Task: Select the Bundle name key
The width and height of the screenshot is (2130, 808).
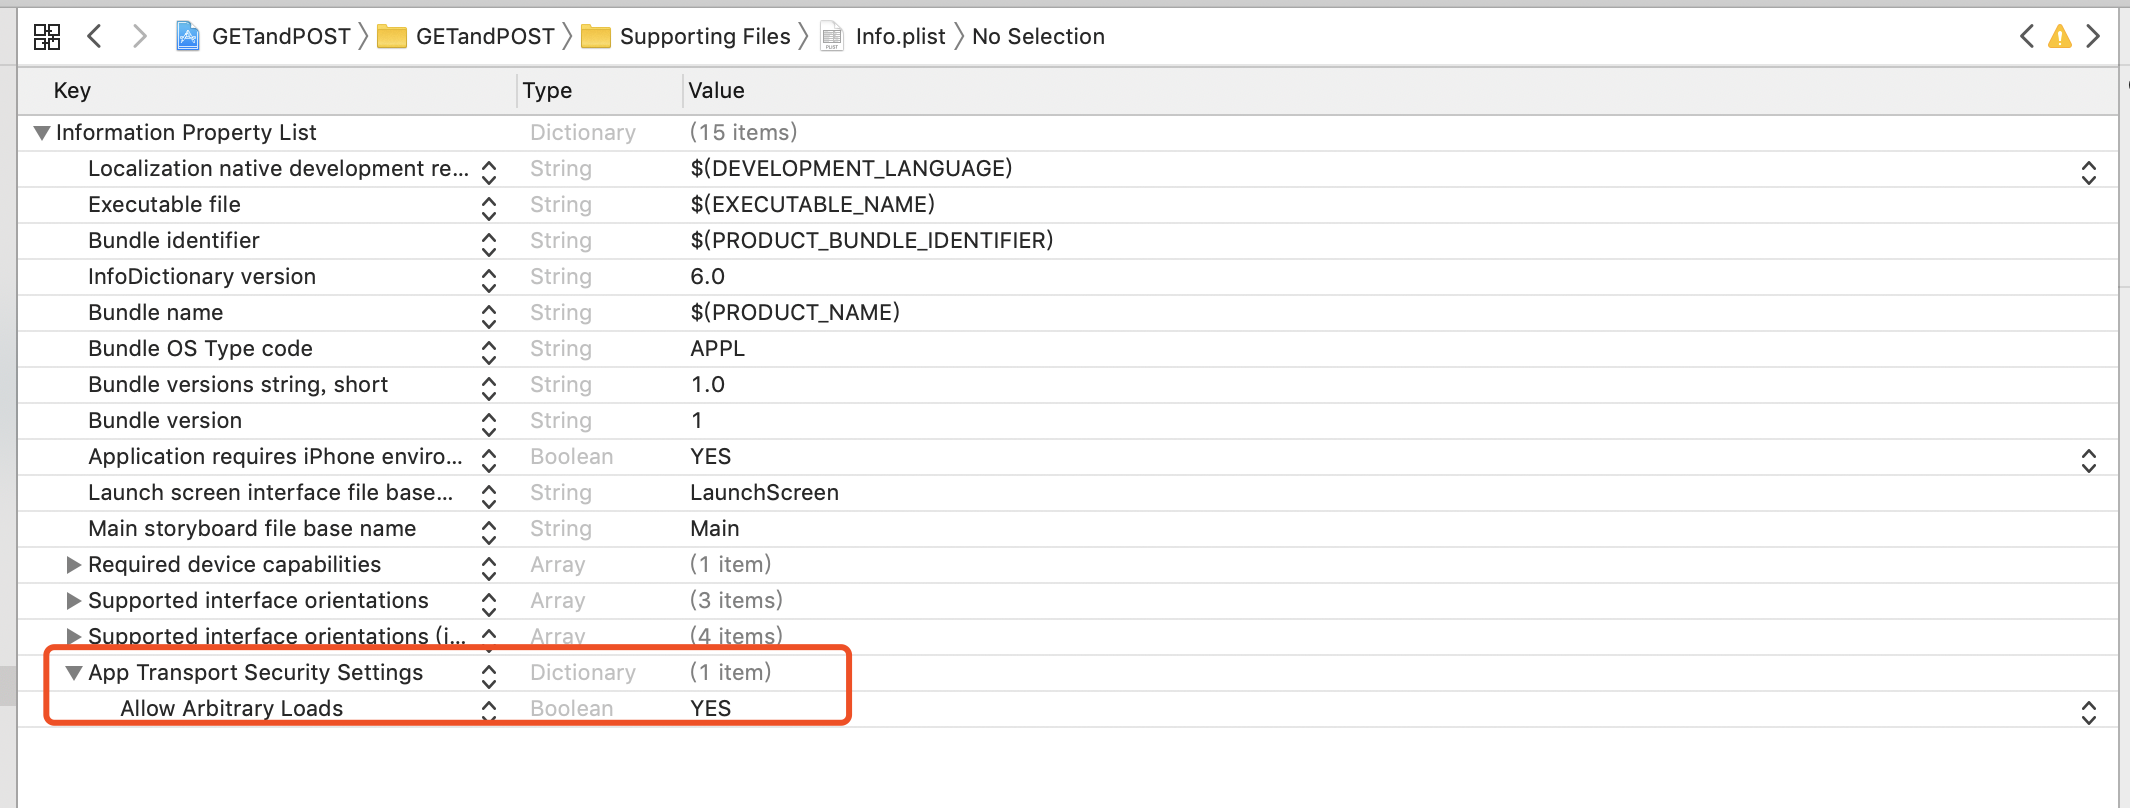Action: click(x=156, y=313)
